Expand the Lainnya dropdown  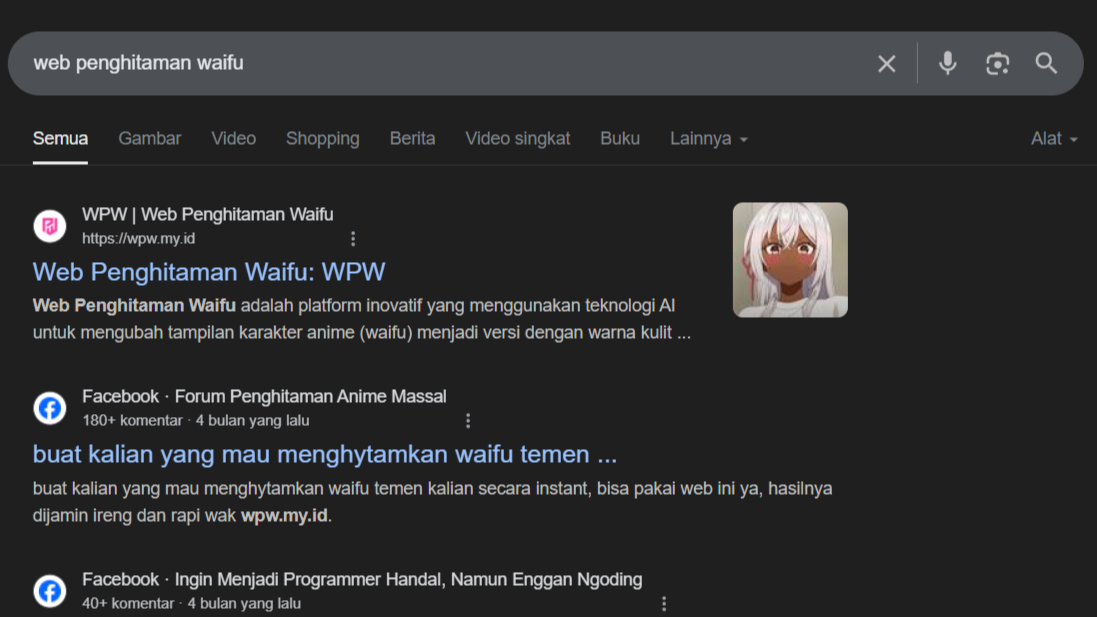tap(708, 138)
